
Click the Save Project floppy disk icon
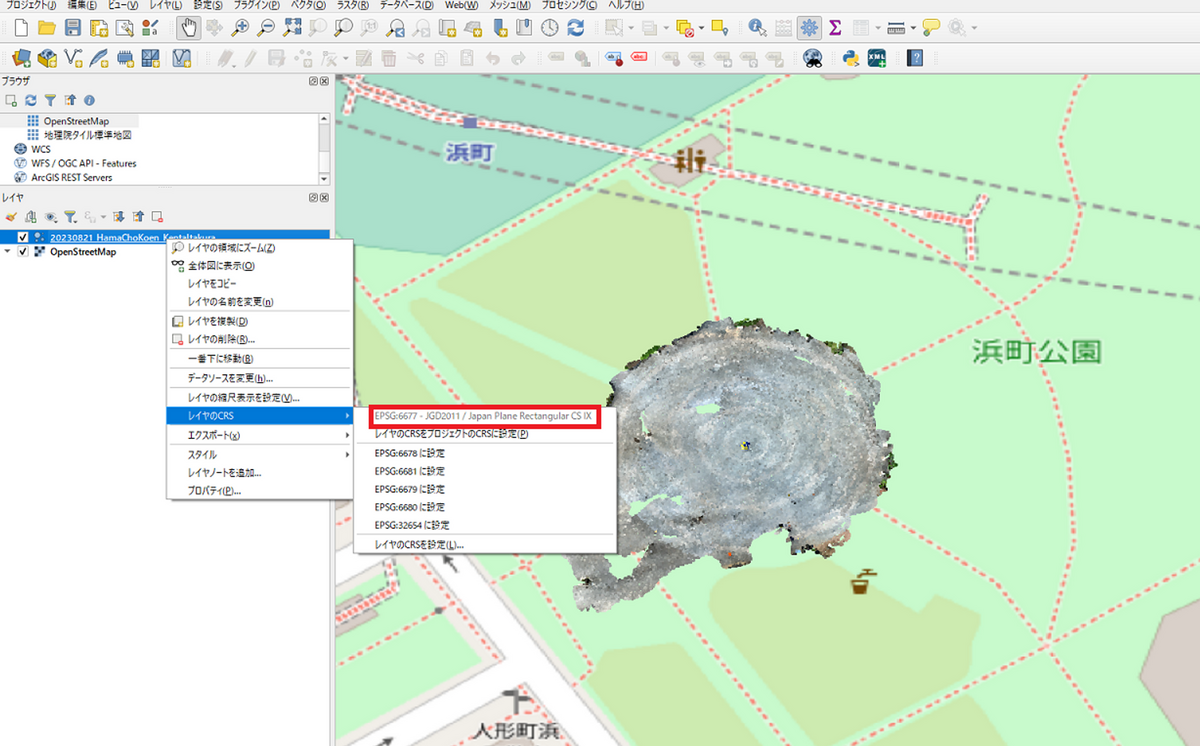[x=73, y=28]
